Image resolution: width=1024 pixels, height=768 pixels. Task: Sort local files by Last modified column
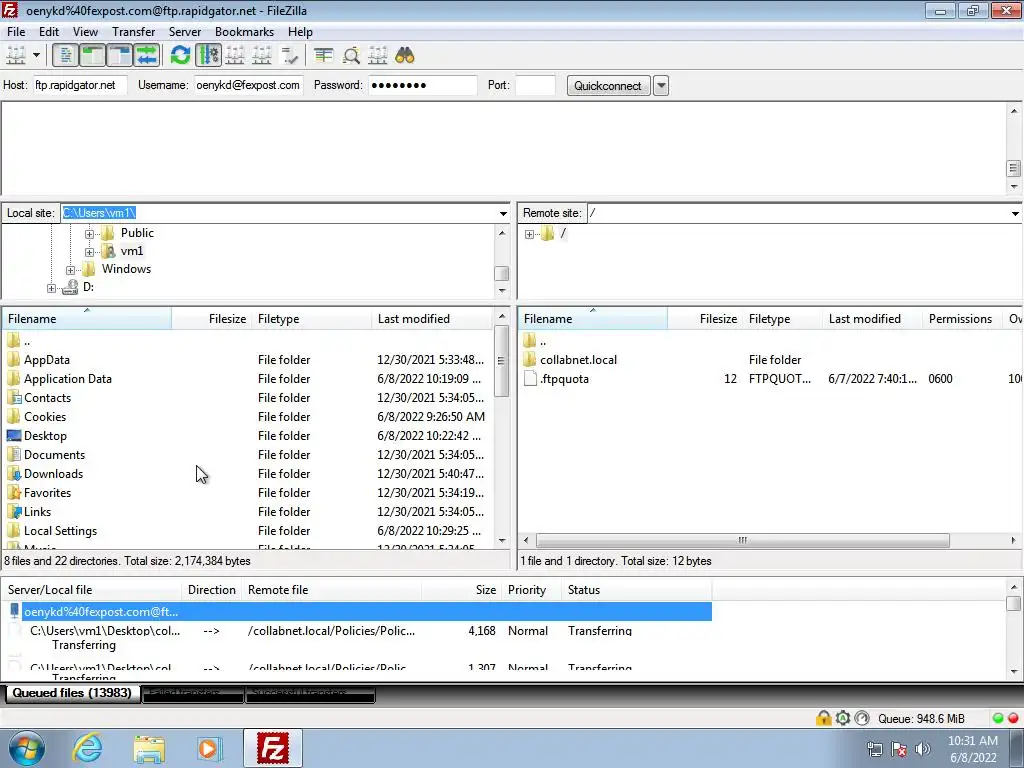(x=431, y=319)
